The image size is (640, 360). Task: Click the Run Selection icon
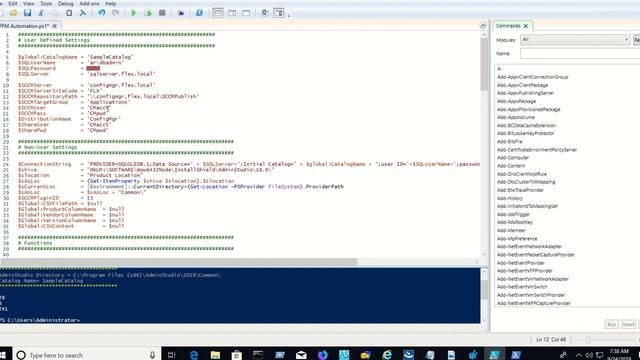[148, 13]
